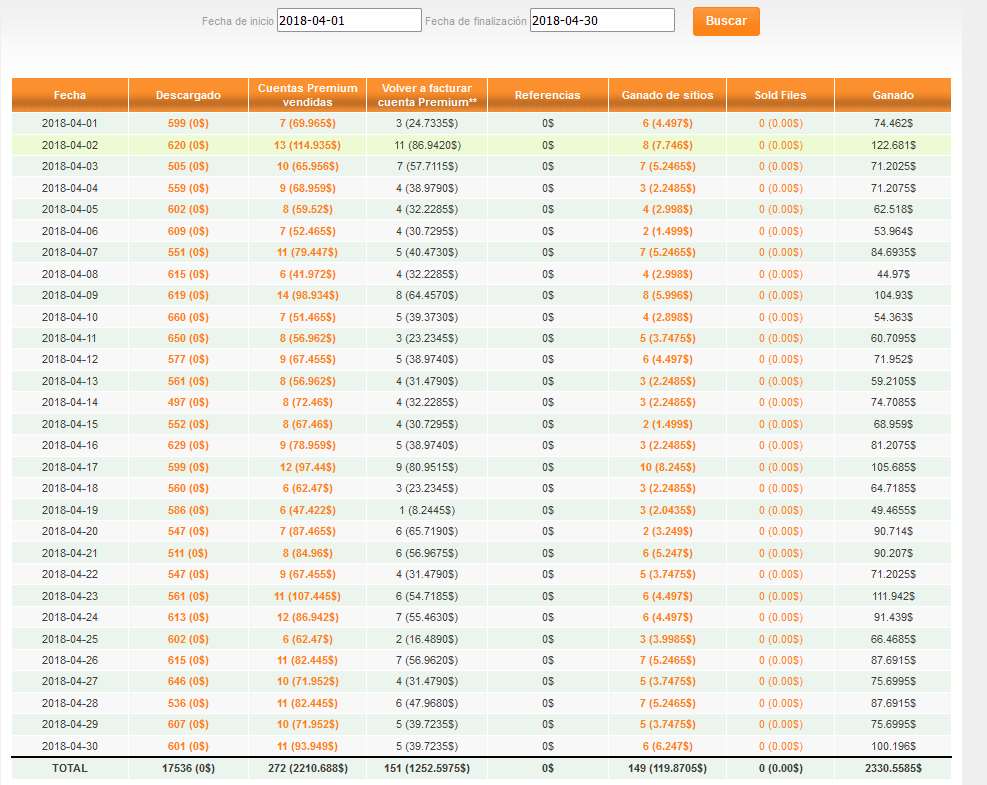Open the 11 (107.445$) premium accounts link

click(307, 597)
